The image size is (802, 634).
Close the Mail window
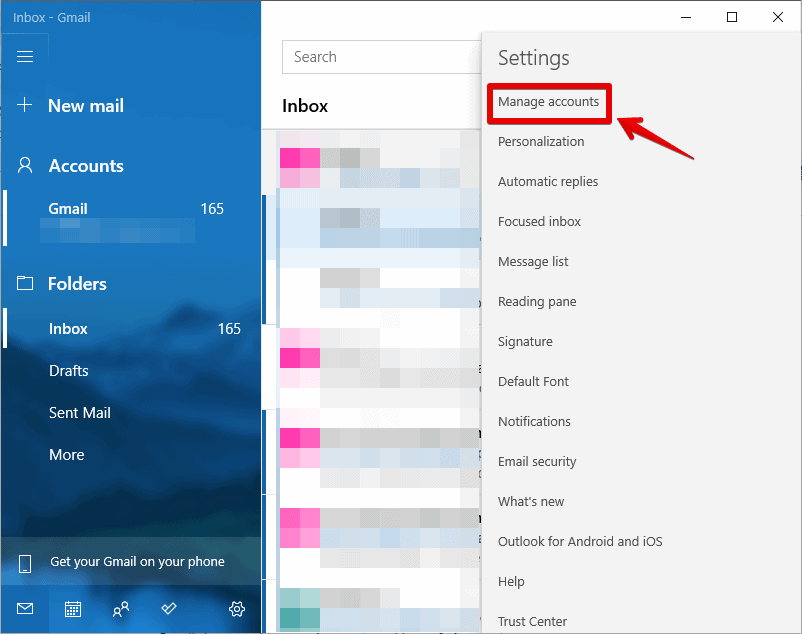coord(778,17)
